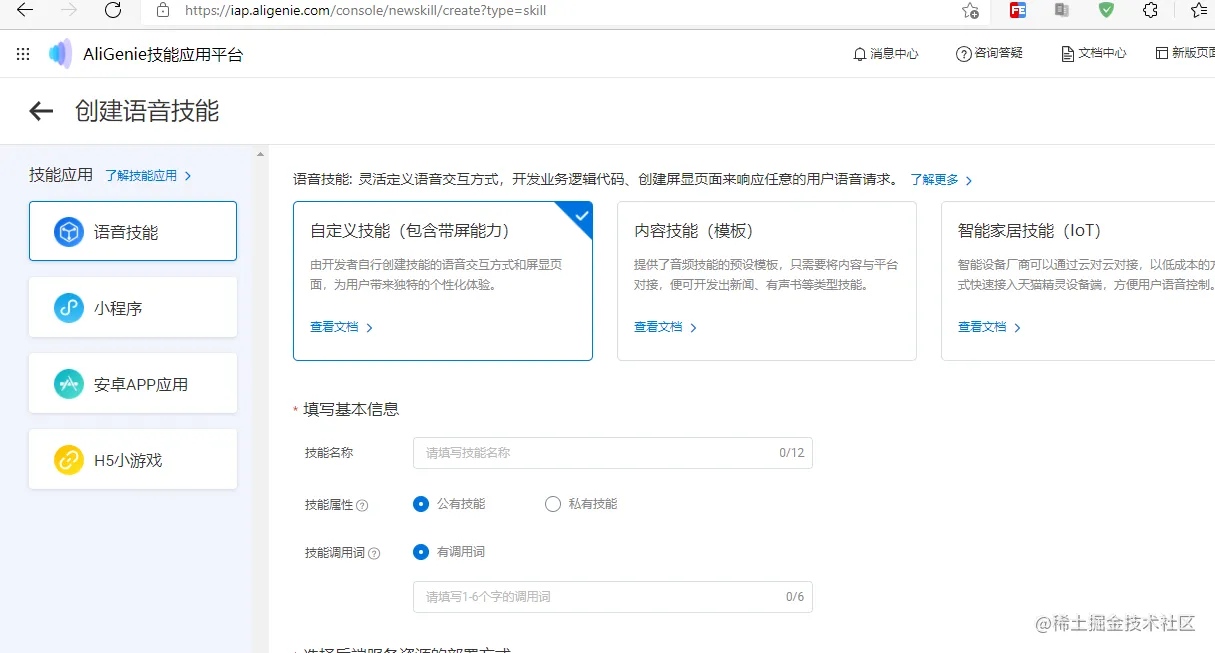Click sidebar scrollbar up arrow
The width and height of the screenshot is (1215, 653).
(261, 154)
